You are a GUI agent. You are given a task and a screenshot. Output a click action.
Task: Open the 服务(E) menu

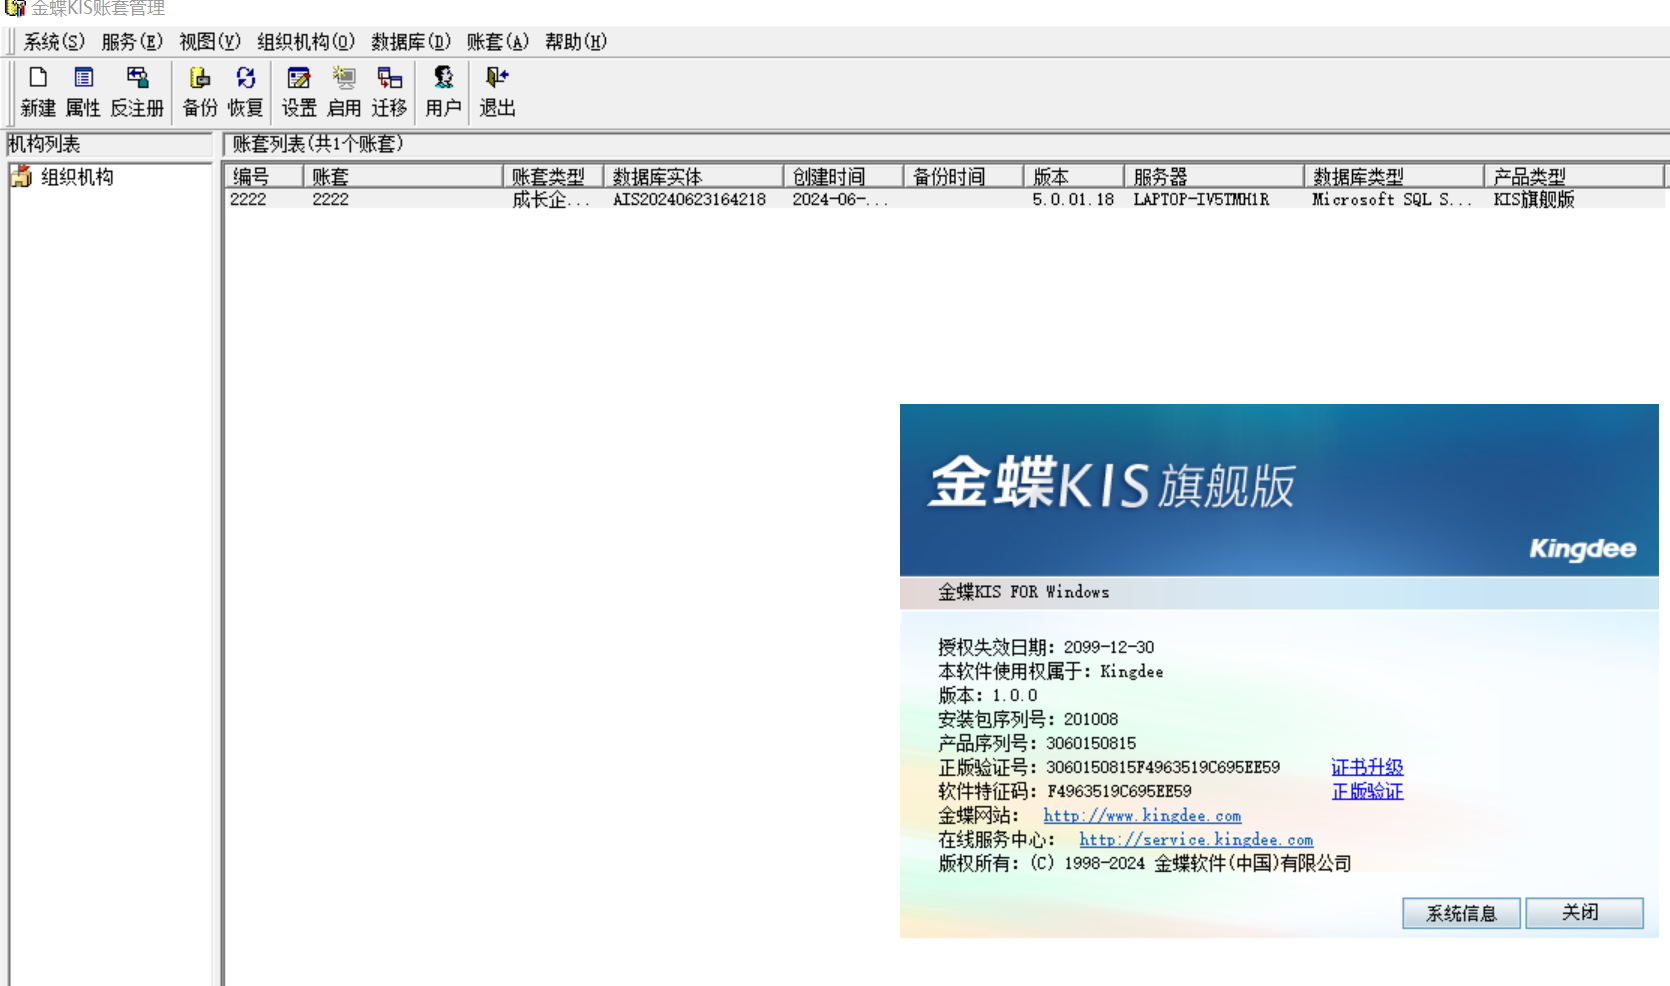click(x=132, y=42)
